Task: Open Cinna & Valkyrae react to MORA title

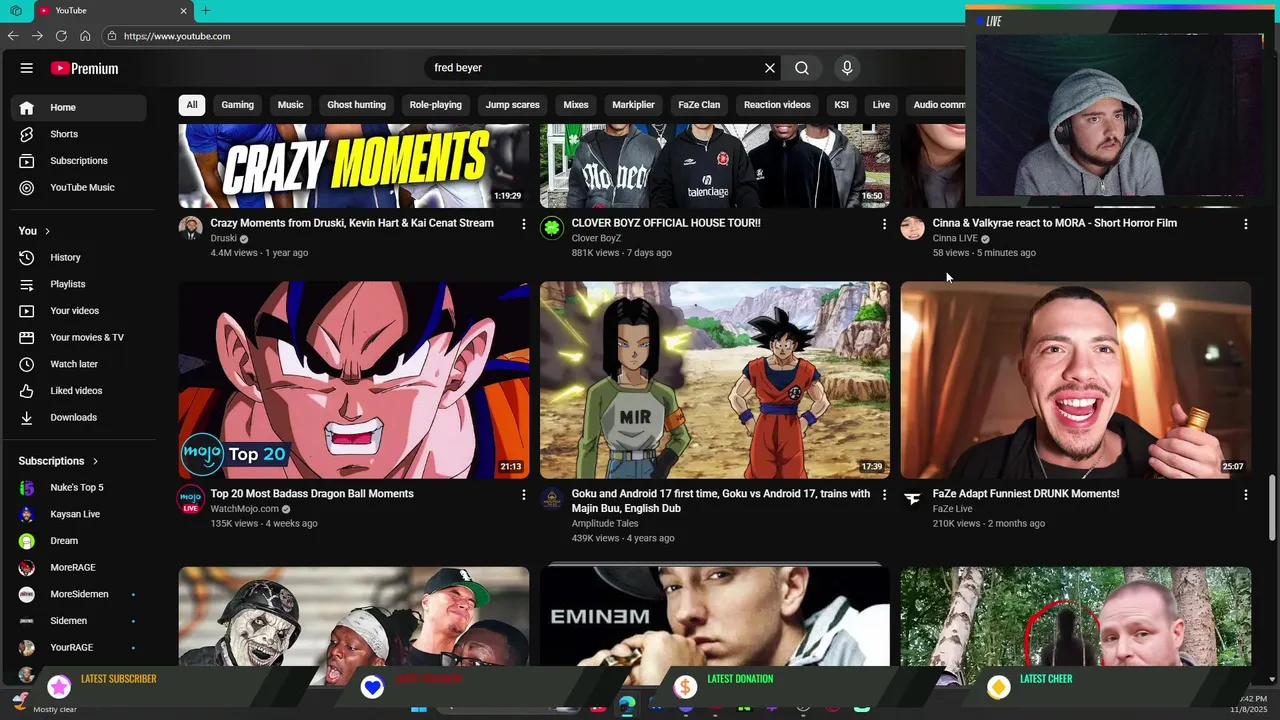Action: [1055, 223]
